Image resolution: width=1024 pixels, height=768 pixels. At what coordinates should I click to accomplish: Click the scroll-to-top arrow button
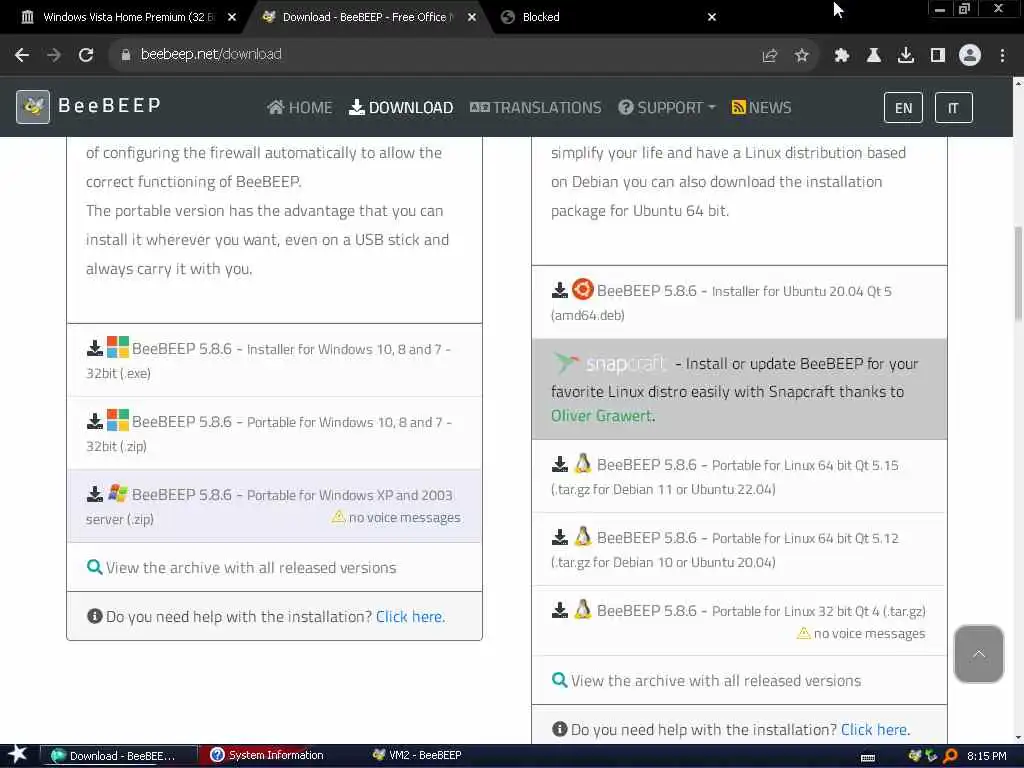pyautogui.click(x=978, y=654)
